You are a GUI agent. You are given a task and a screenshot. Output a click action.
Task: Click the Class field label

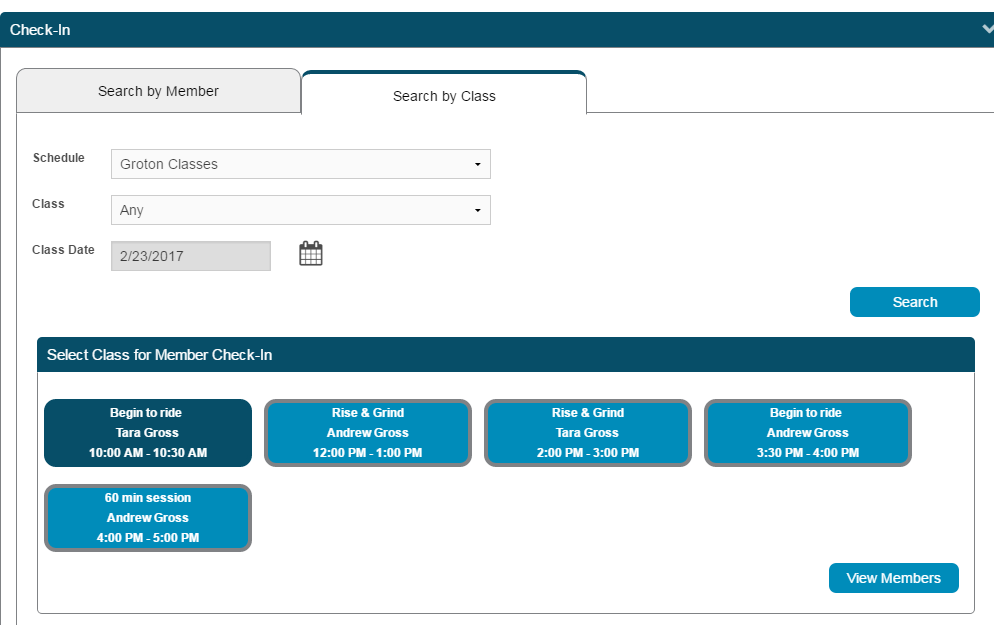click(x=48, y=204)
